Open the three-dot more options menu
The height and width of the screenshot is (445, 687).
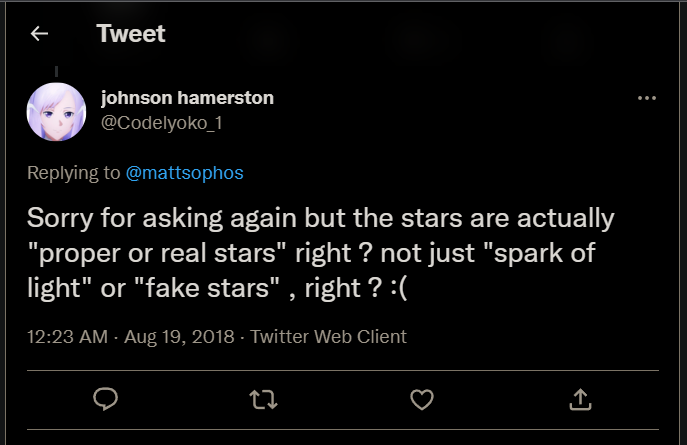point(647,99)
